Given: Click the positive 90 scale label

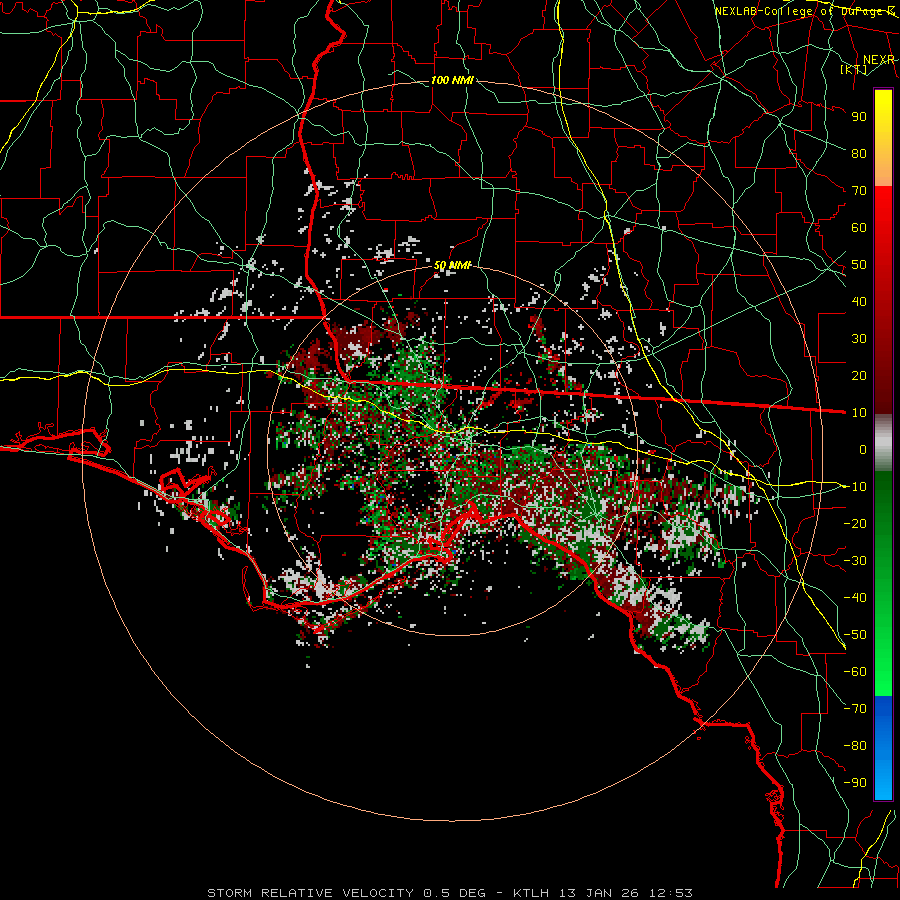Looking at the screenshot, I should click(x=859, y=117).
